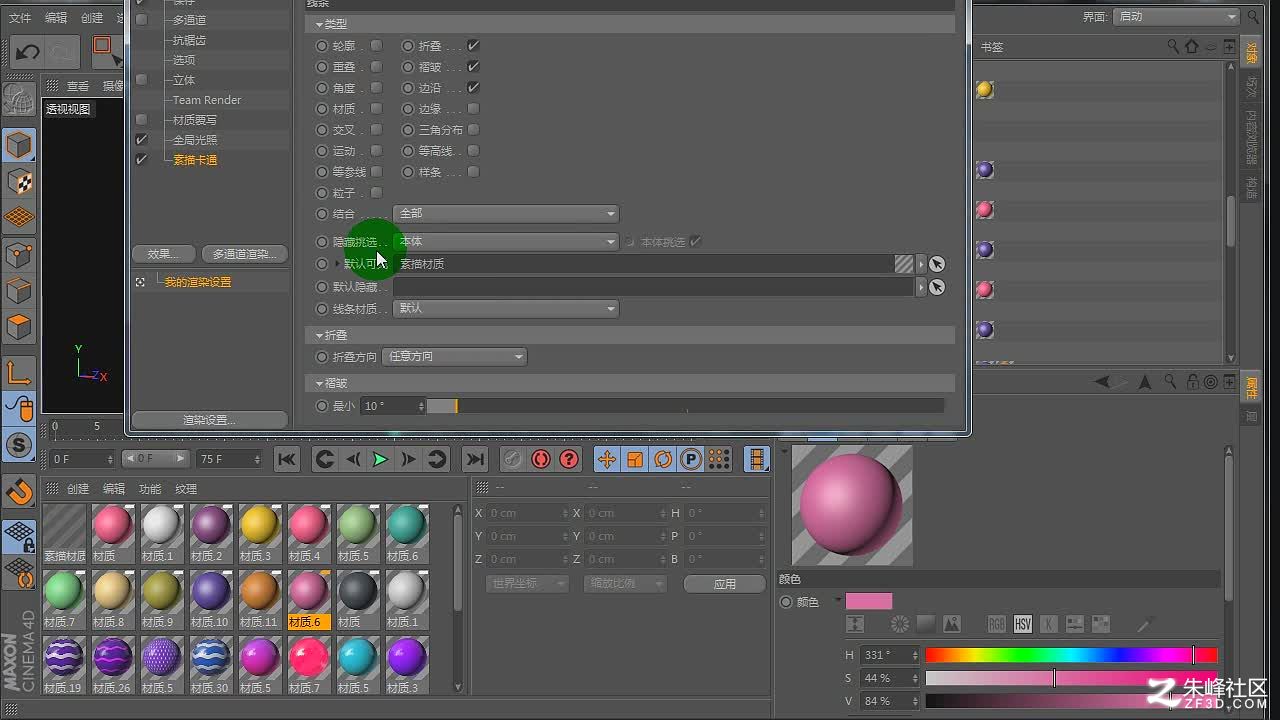Open the 编辑 menu in the top menu bar
The width and height of the screenshot is (1280, 720).
[x=56, y=18]
